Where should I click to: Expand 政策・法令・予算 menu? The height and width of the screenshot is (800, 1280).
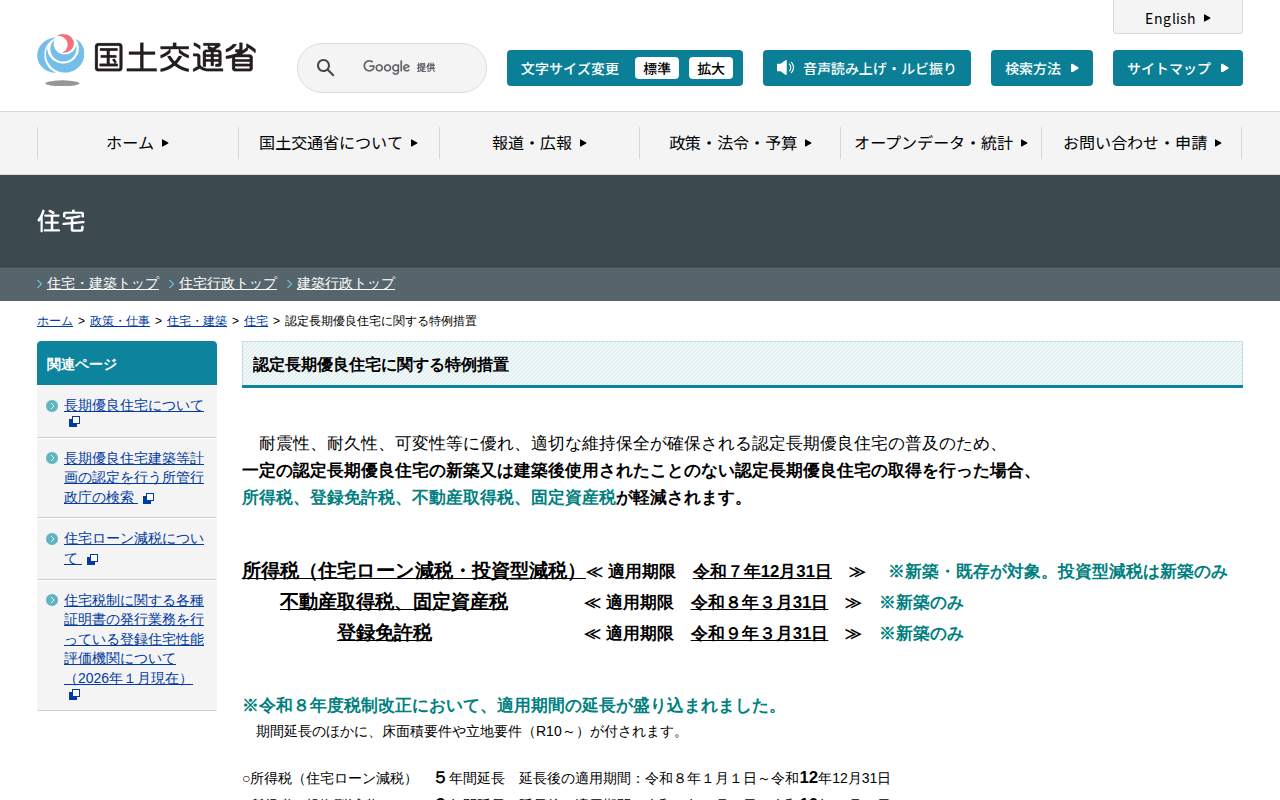coord(741,143)
